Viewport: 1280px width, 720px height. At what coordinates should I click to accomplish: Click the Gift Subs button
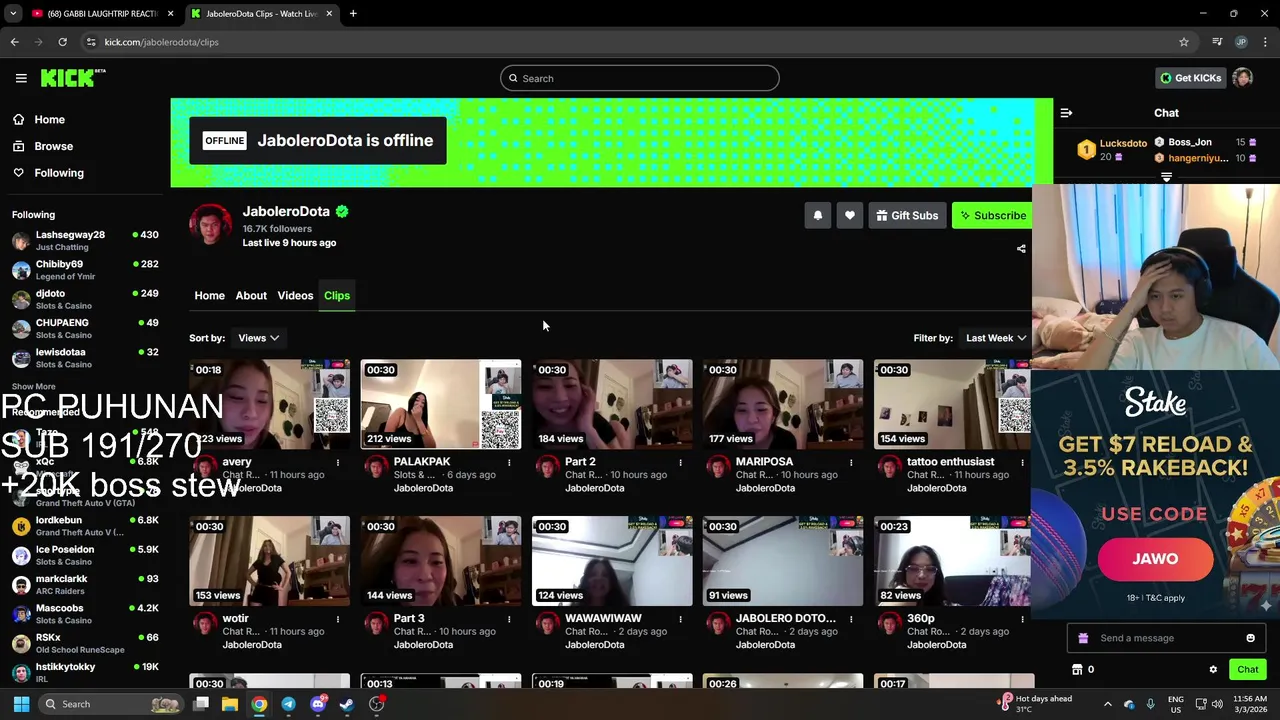coord(907,215)
